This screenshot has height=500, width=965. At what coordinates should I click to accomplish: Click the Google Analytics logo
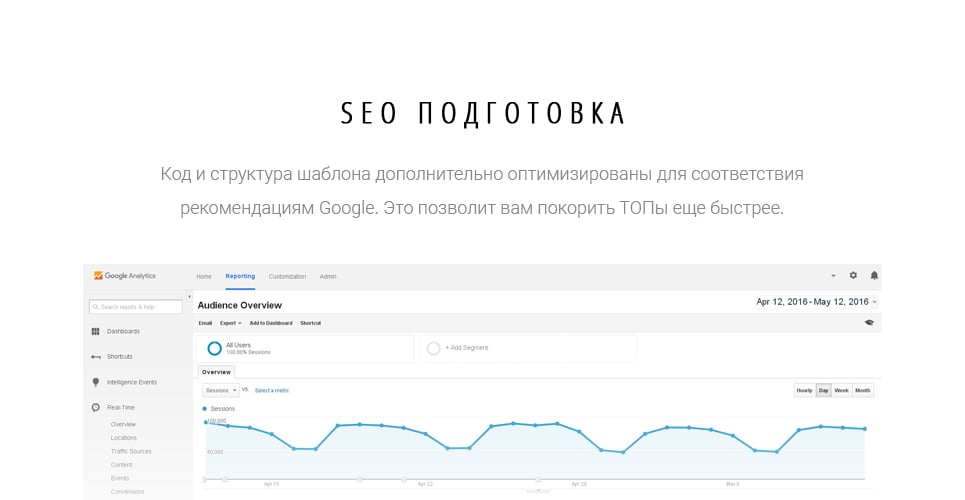(x=124, y=276)
